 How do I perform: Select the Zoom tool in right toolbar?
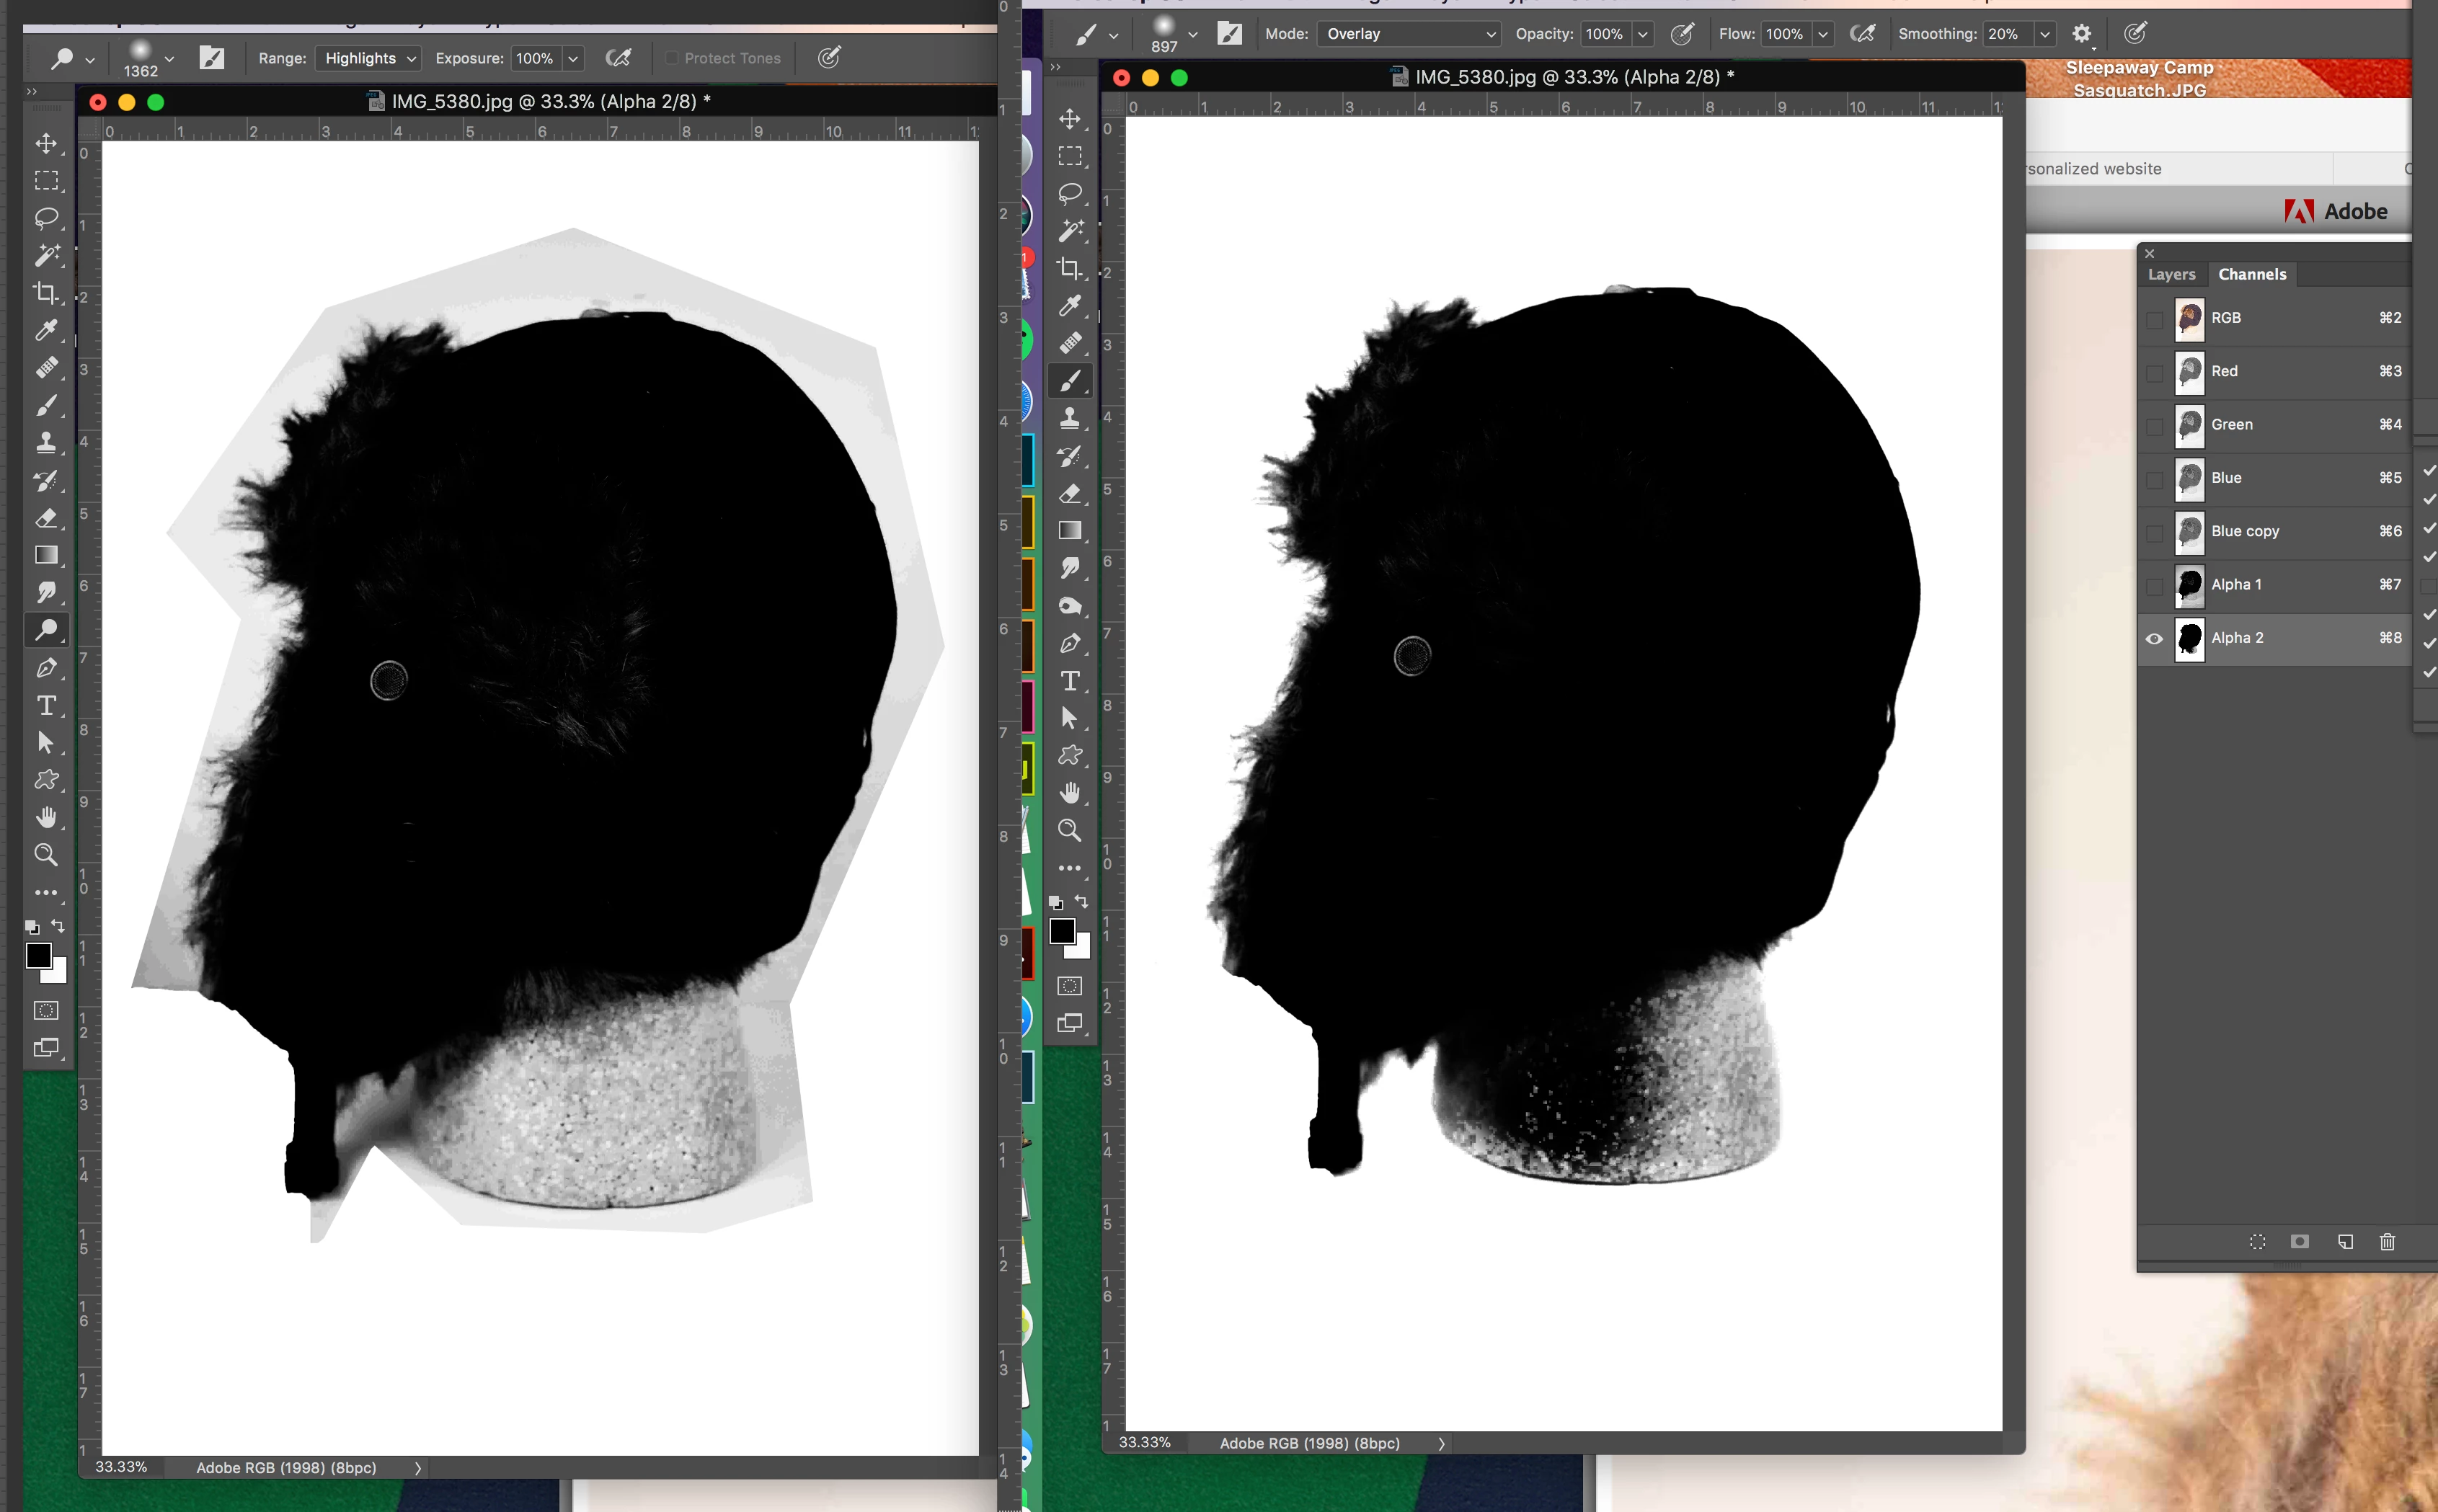[x=1070, y=830]
